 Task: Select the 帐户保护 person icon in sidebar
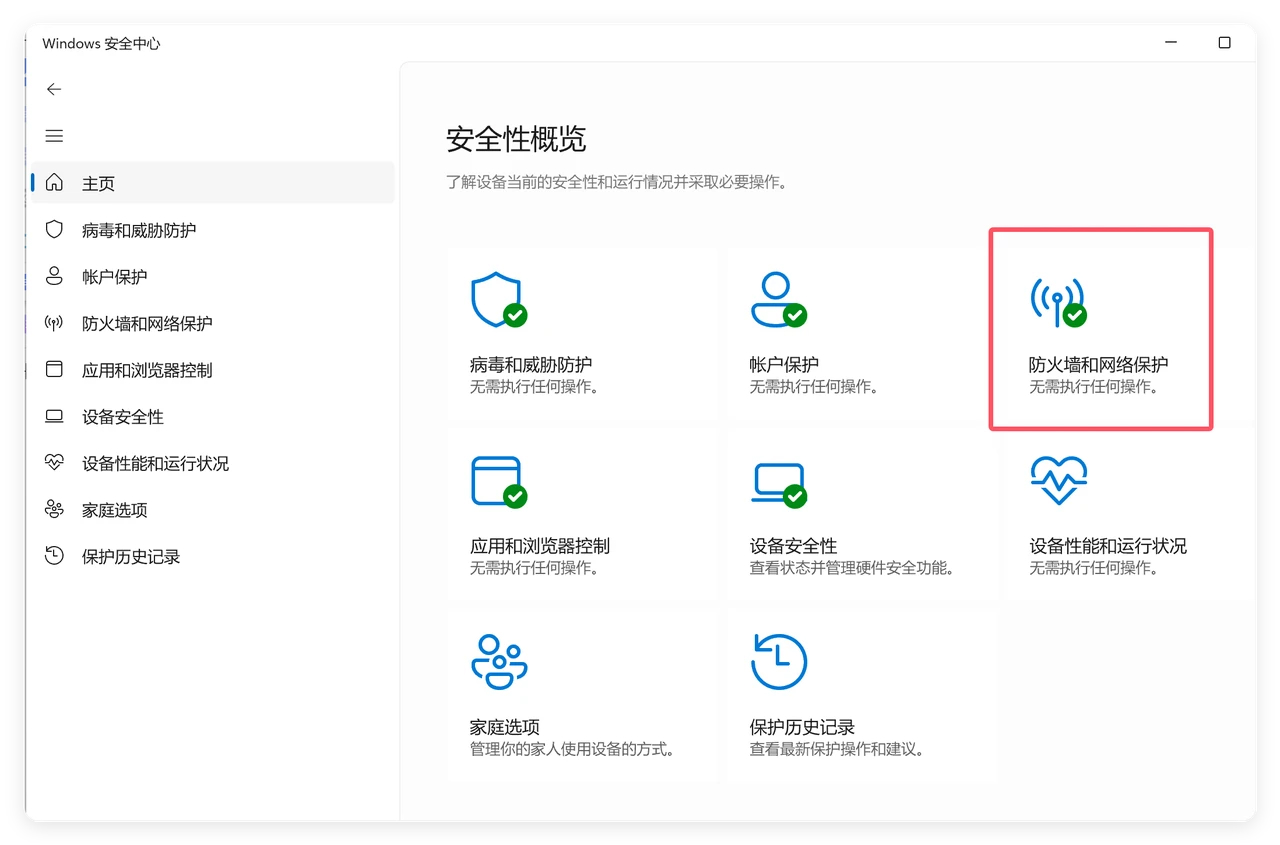55,276
